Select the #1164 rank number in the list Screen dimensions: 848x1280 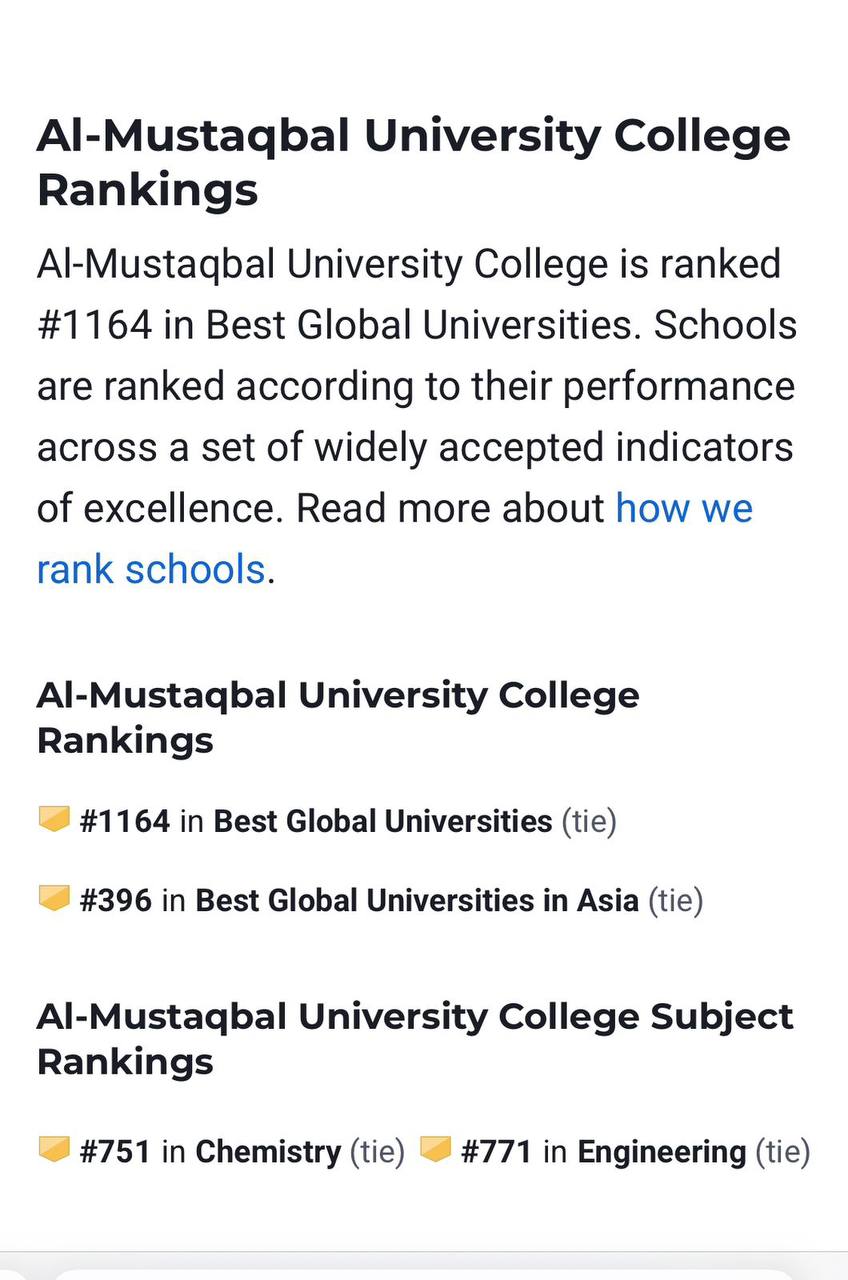coord(125,821)
